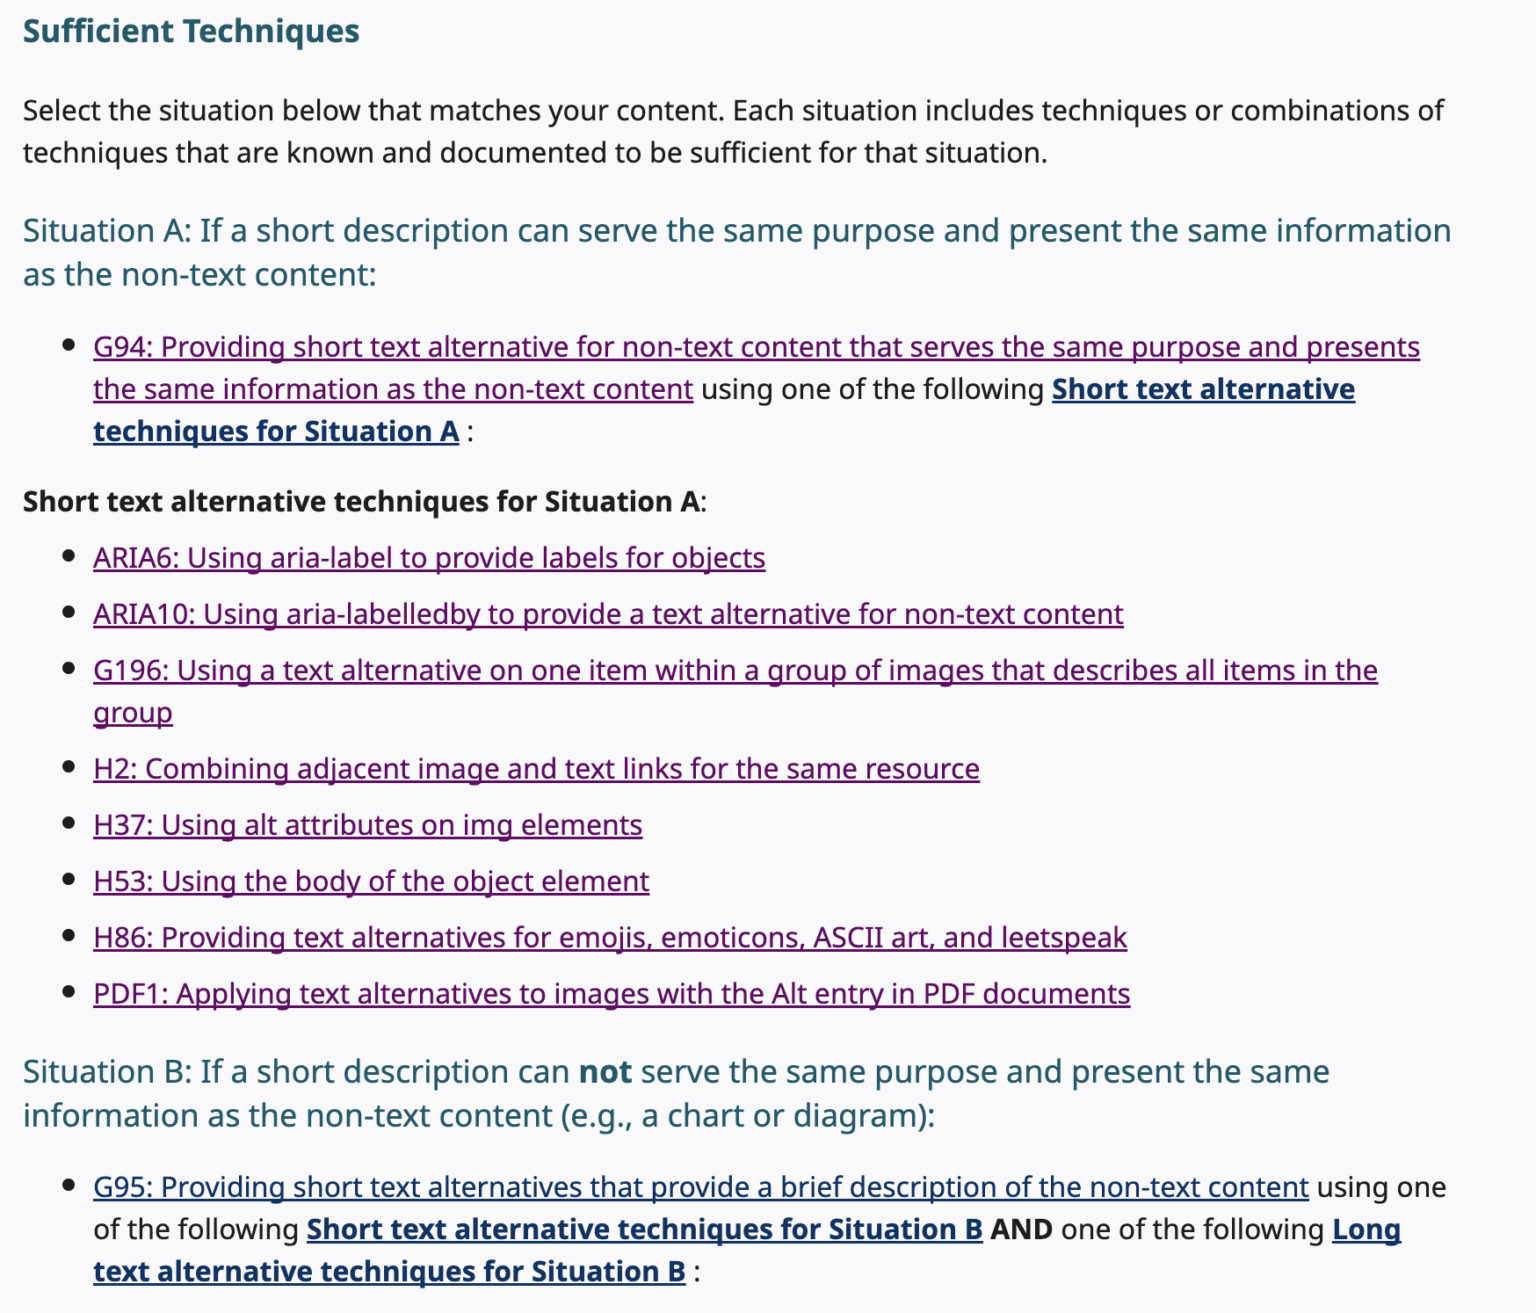The image size is (1536, 1313).
Task: Click the bold 'AND' in the G95 item
Action: tap(1021, 1229)
